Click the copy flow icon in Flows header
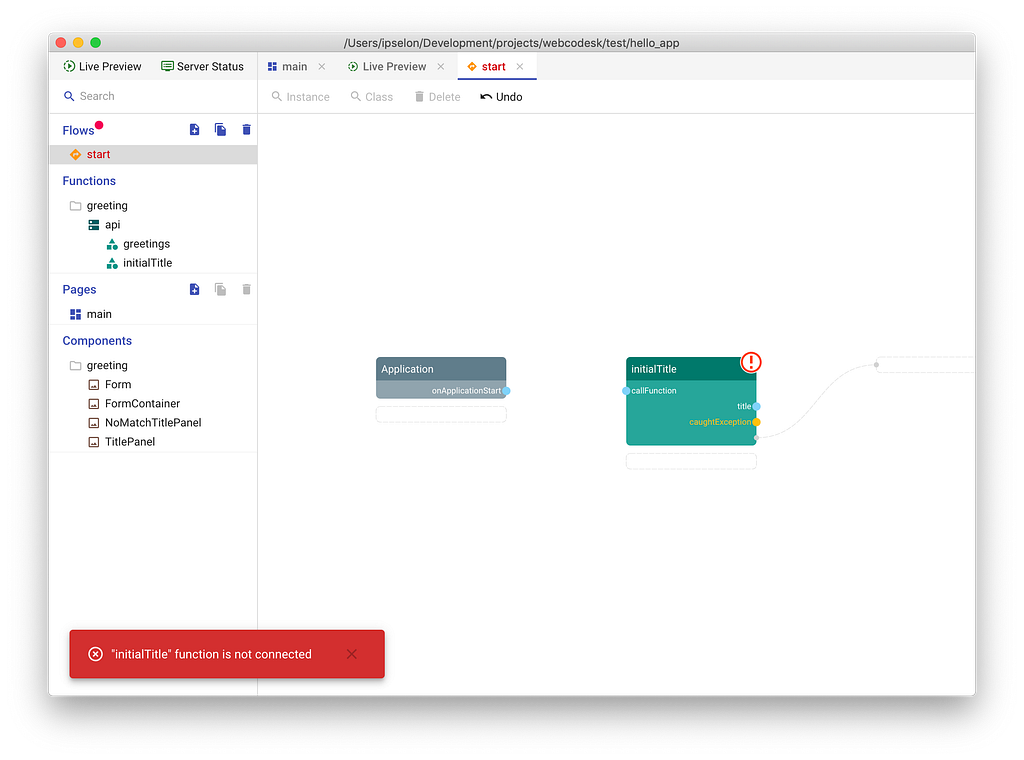Image resolution: width=1024 pixels, height=760 pixels. click(x=220, y=129)
